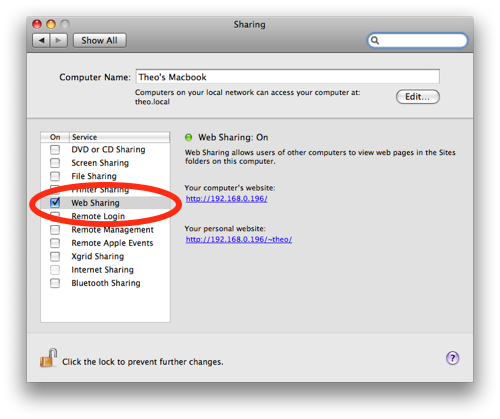500x419 pixels.
Task: Go back with the left arrow button
Action: point(41,40)
